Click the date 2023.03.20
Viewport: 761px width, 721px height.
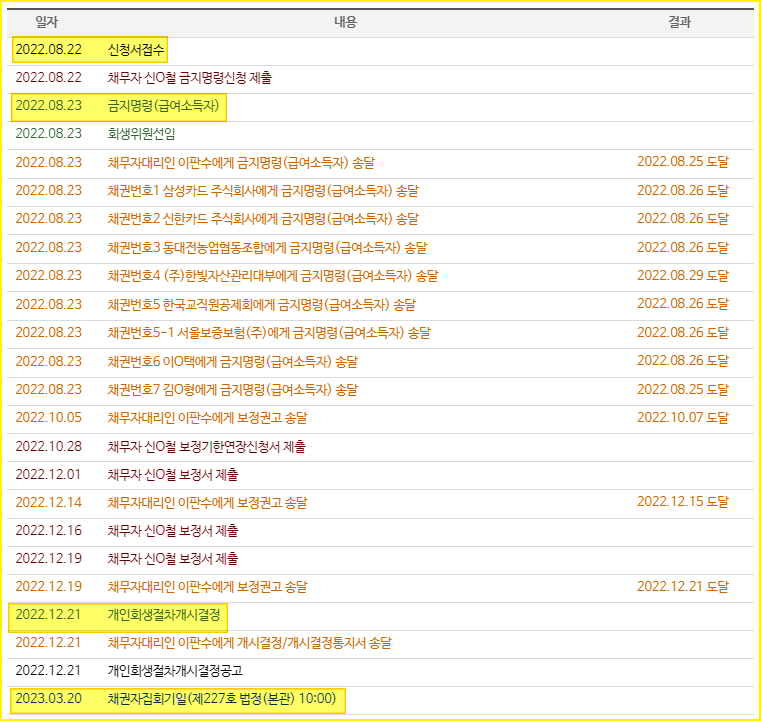pos(49,699)
